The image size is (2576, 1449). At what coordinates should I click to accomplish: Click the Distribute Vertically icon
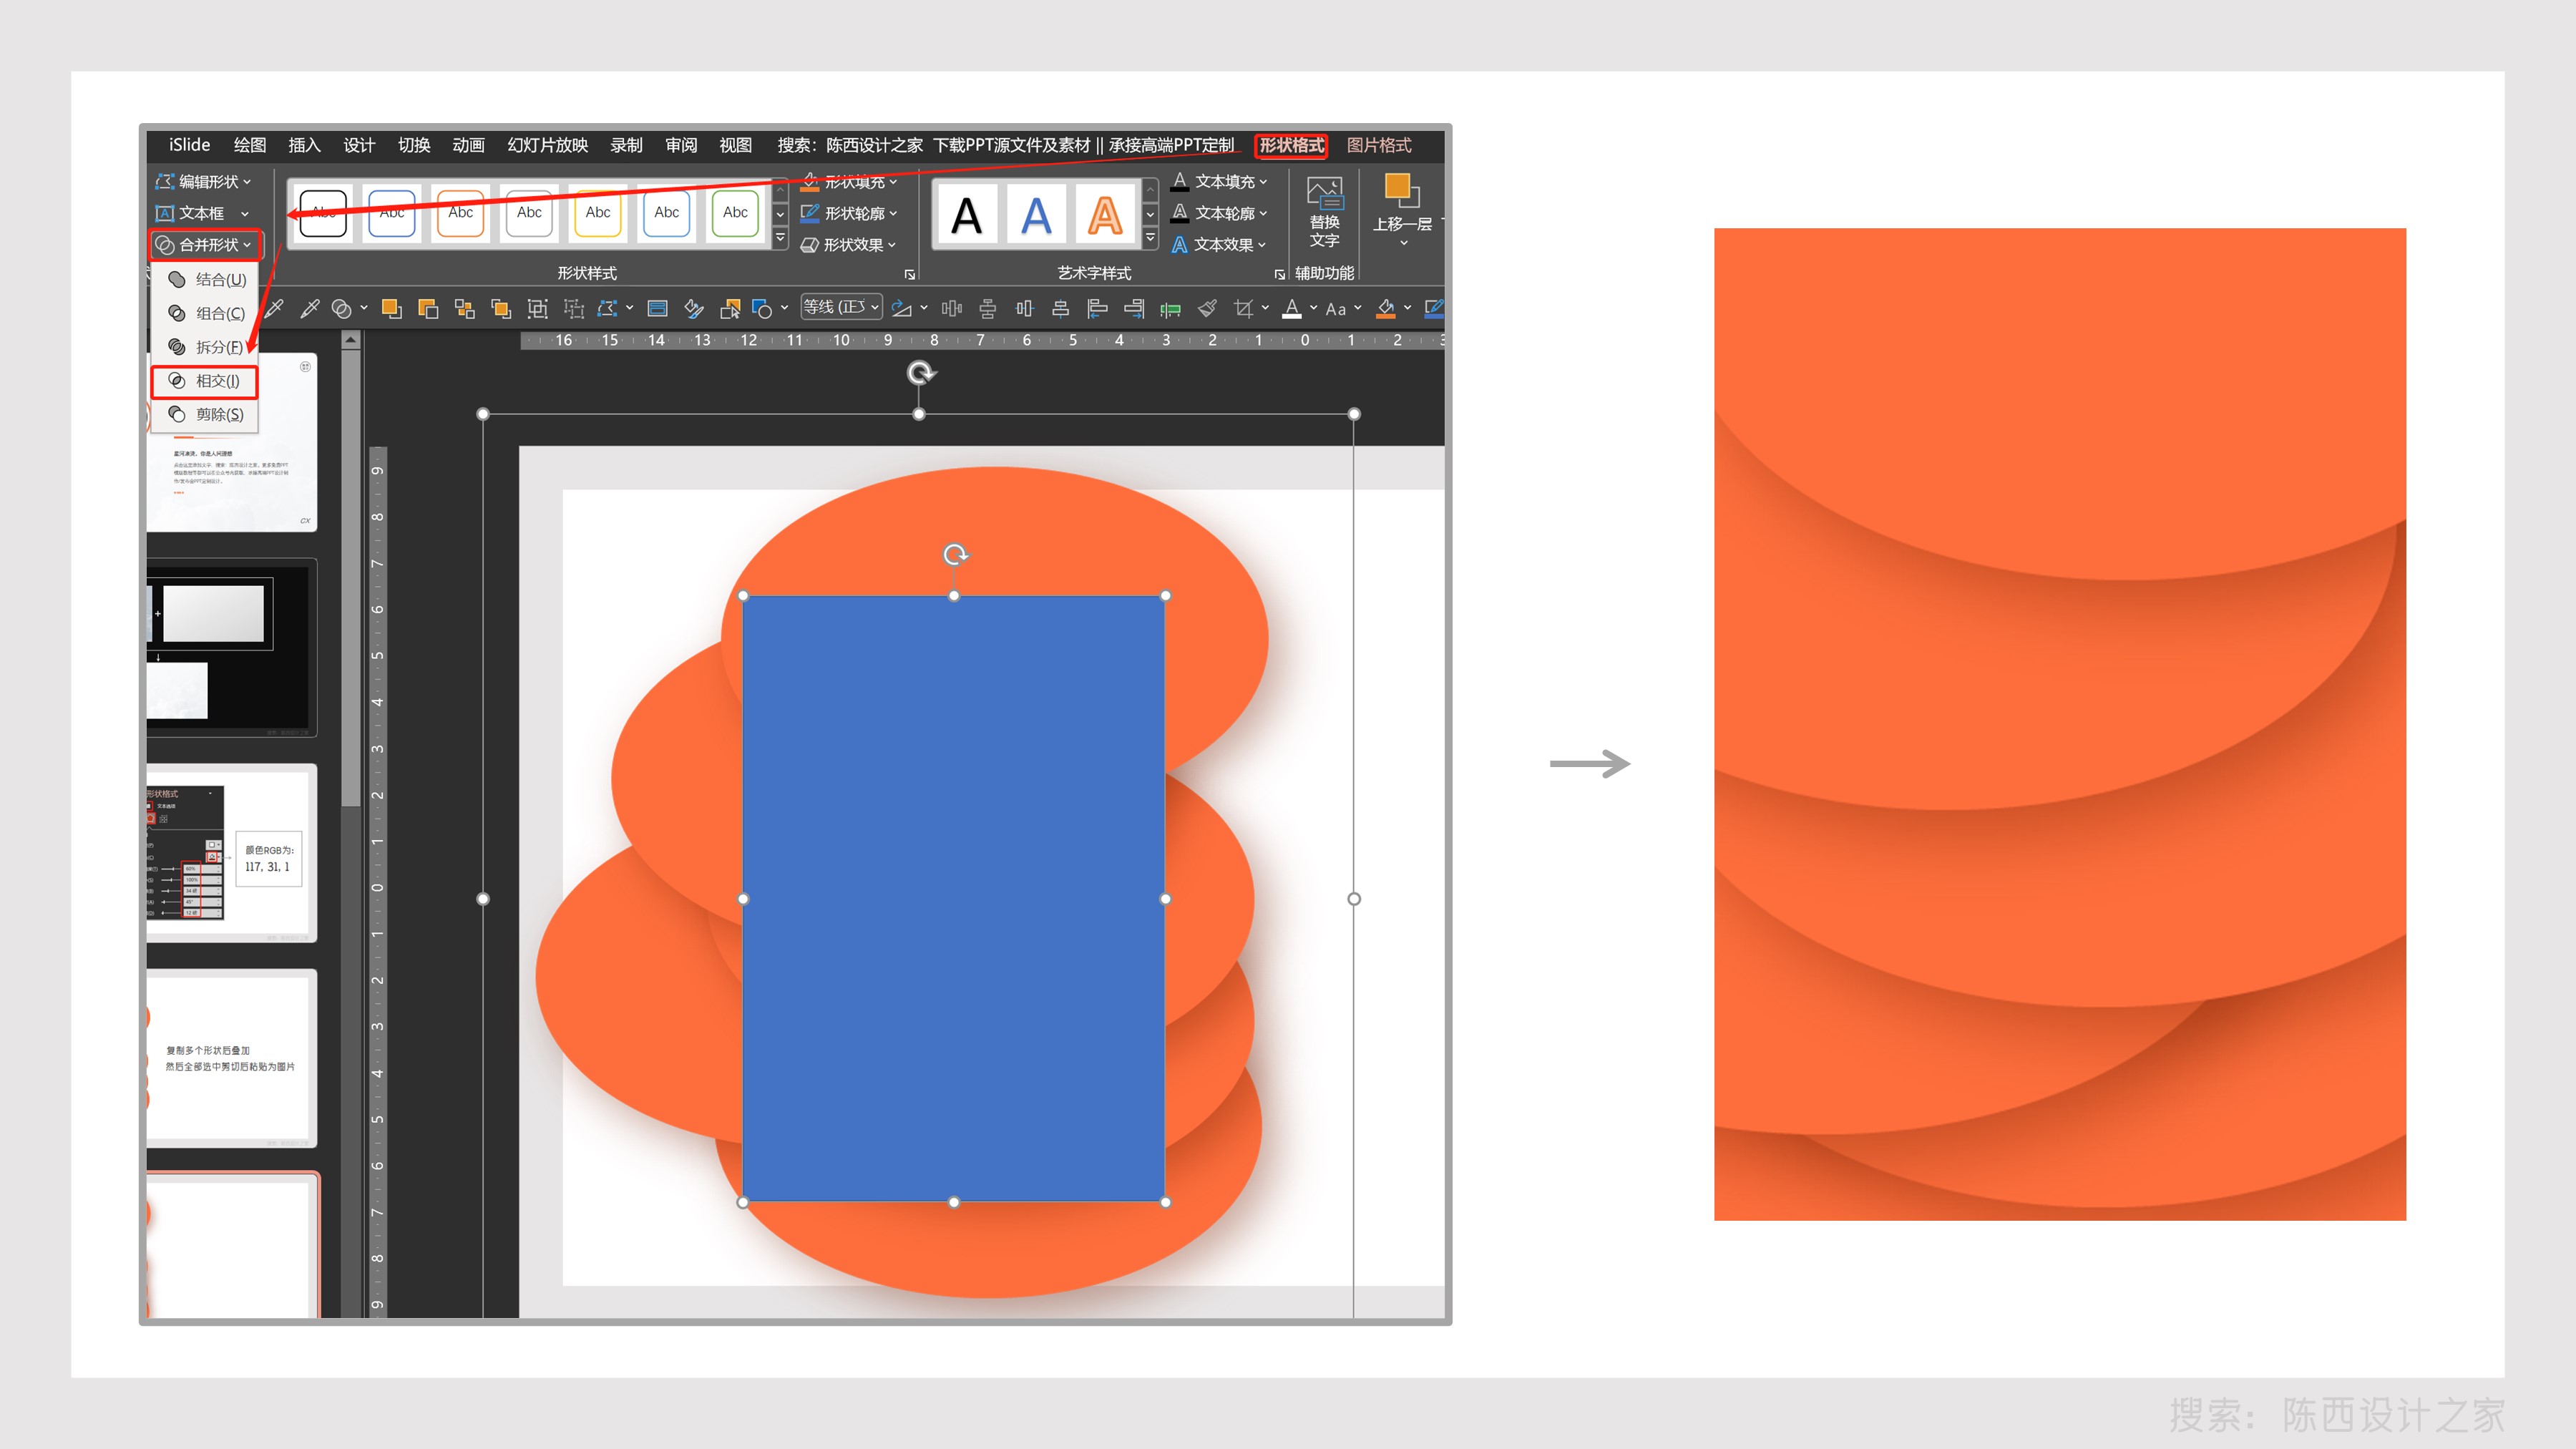pos(988,309)
